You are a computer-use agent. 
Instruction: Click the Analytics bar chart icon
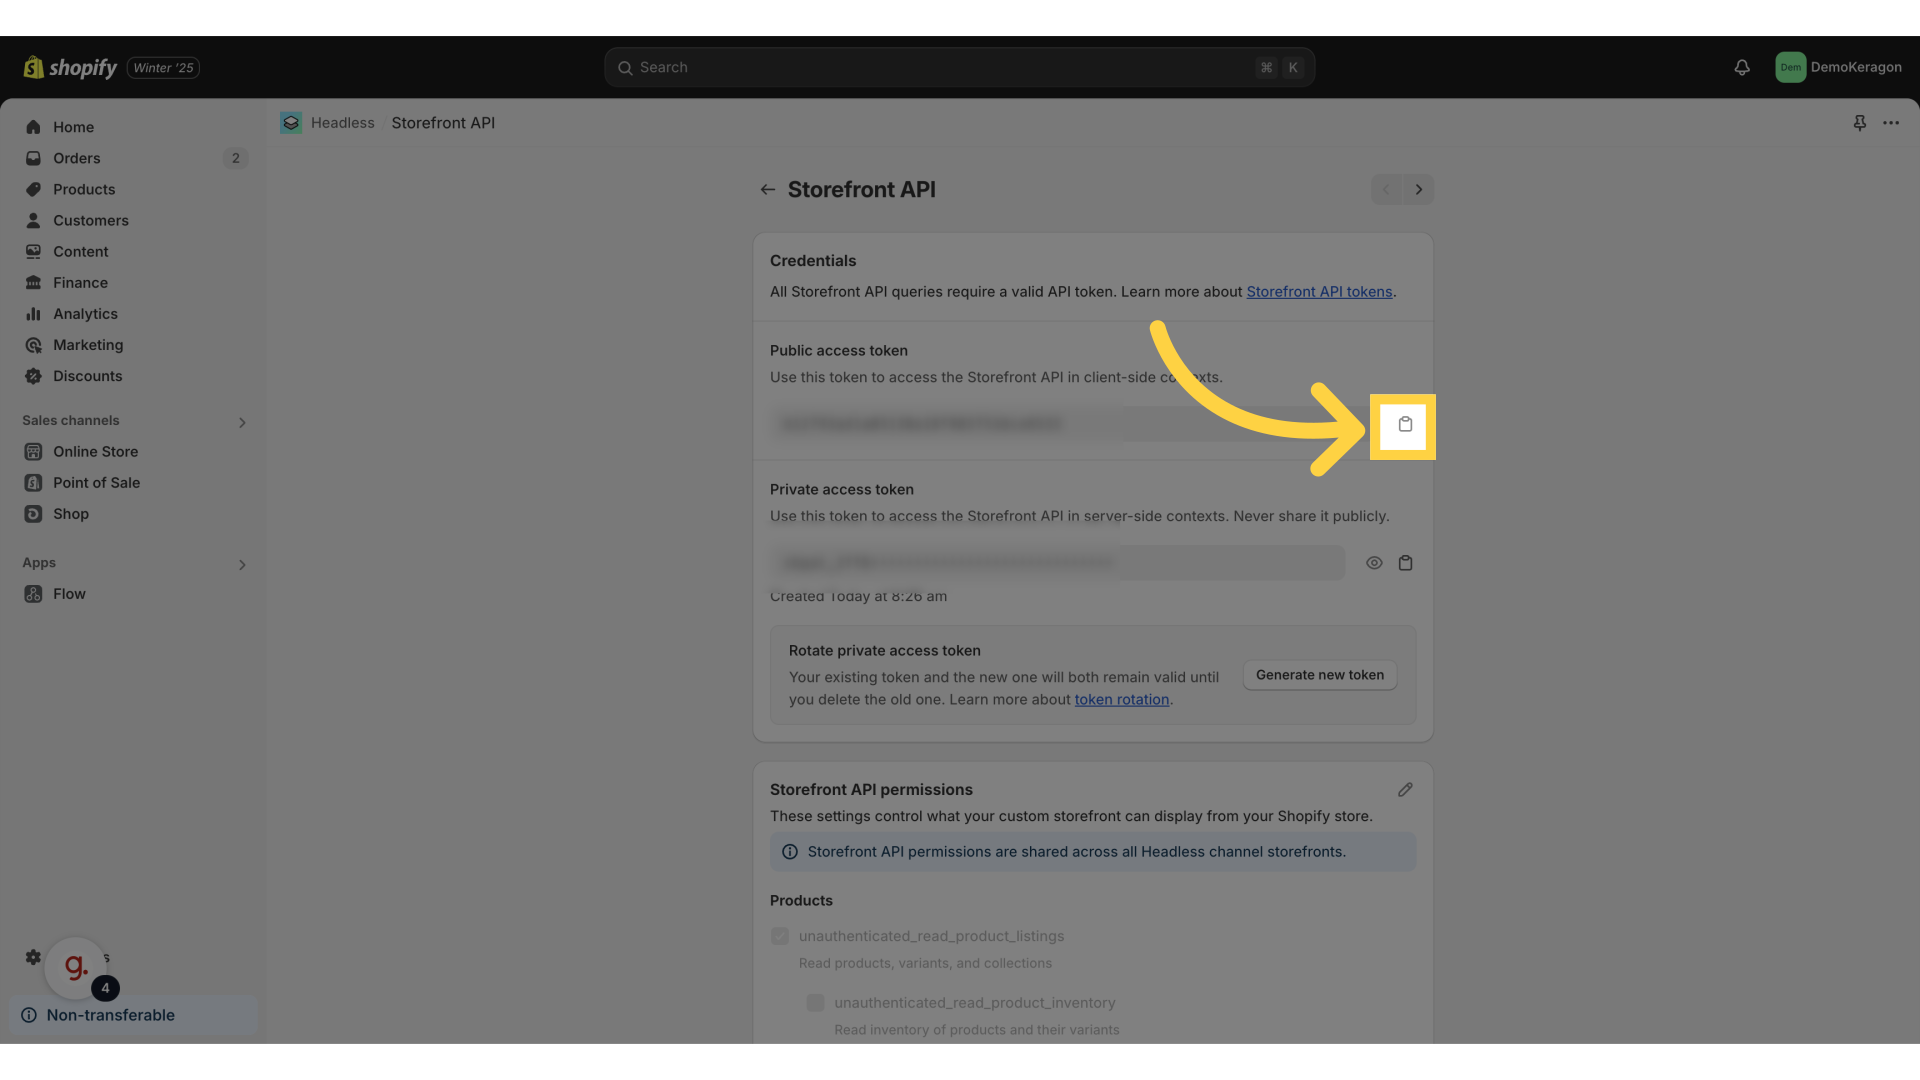point(33,314)
